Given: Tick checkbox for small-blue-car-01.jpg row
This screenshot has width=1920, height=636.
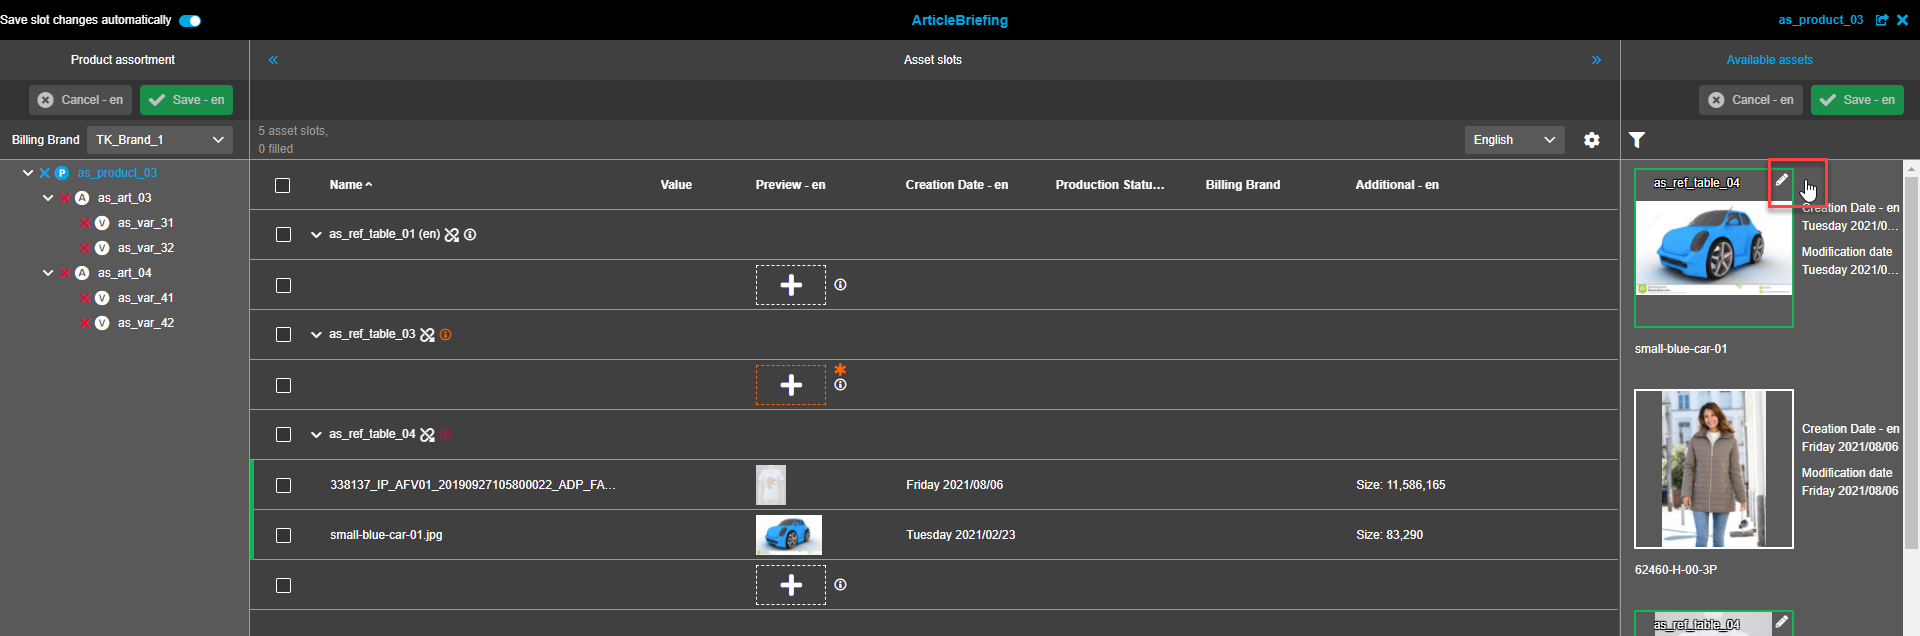Looking at the screenshot, I should (283, 535).
